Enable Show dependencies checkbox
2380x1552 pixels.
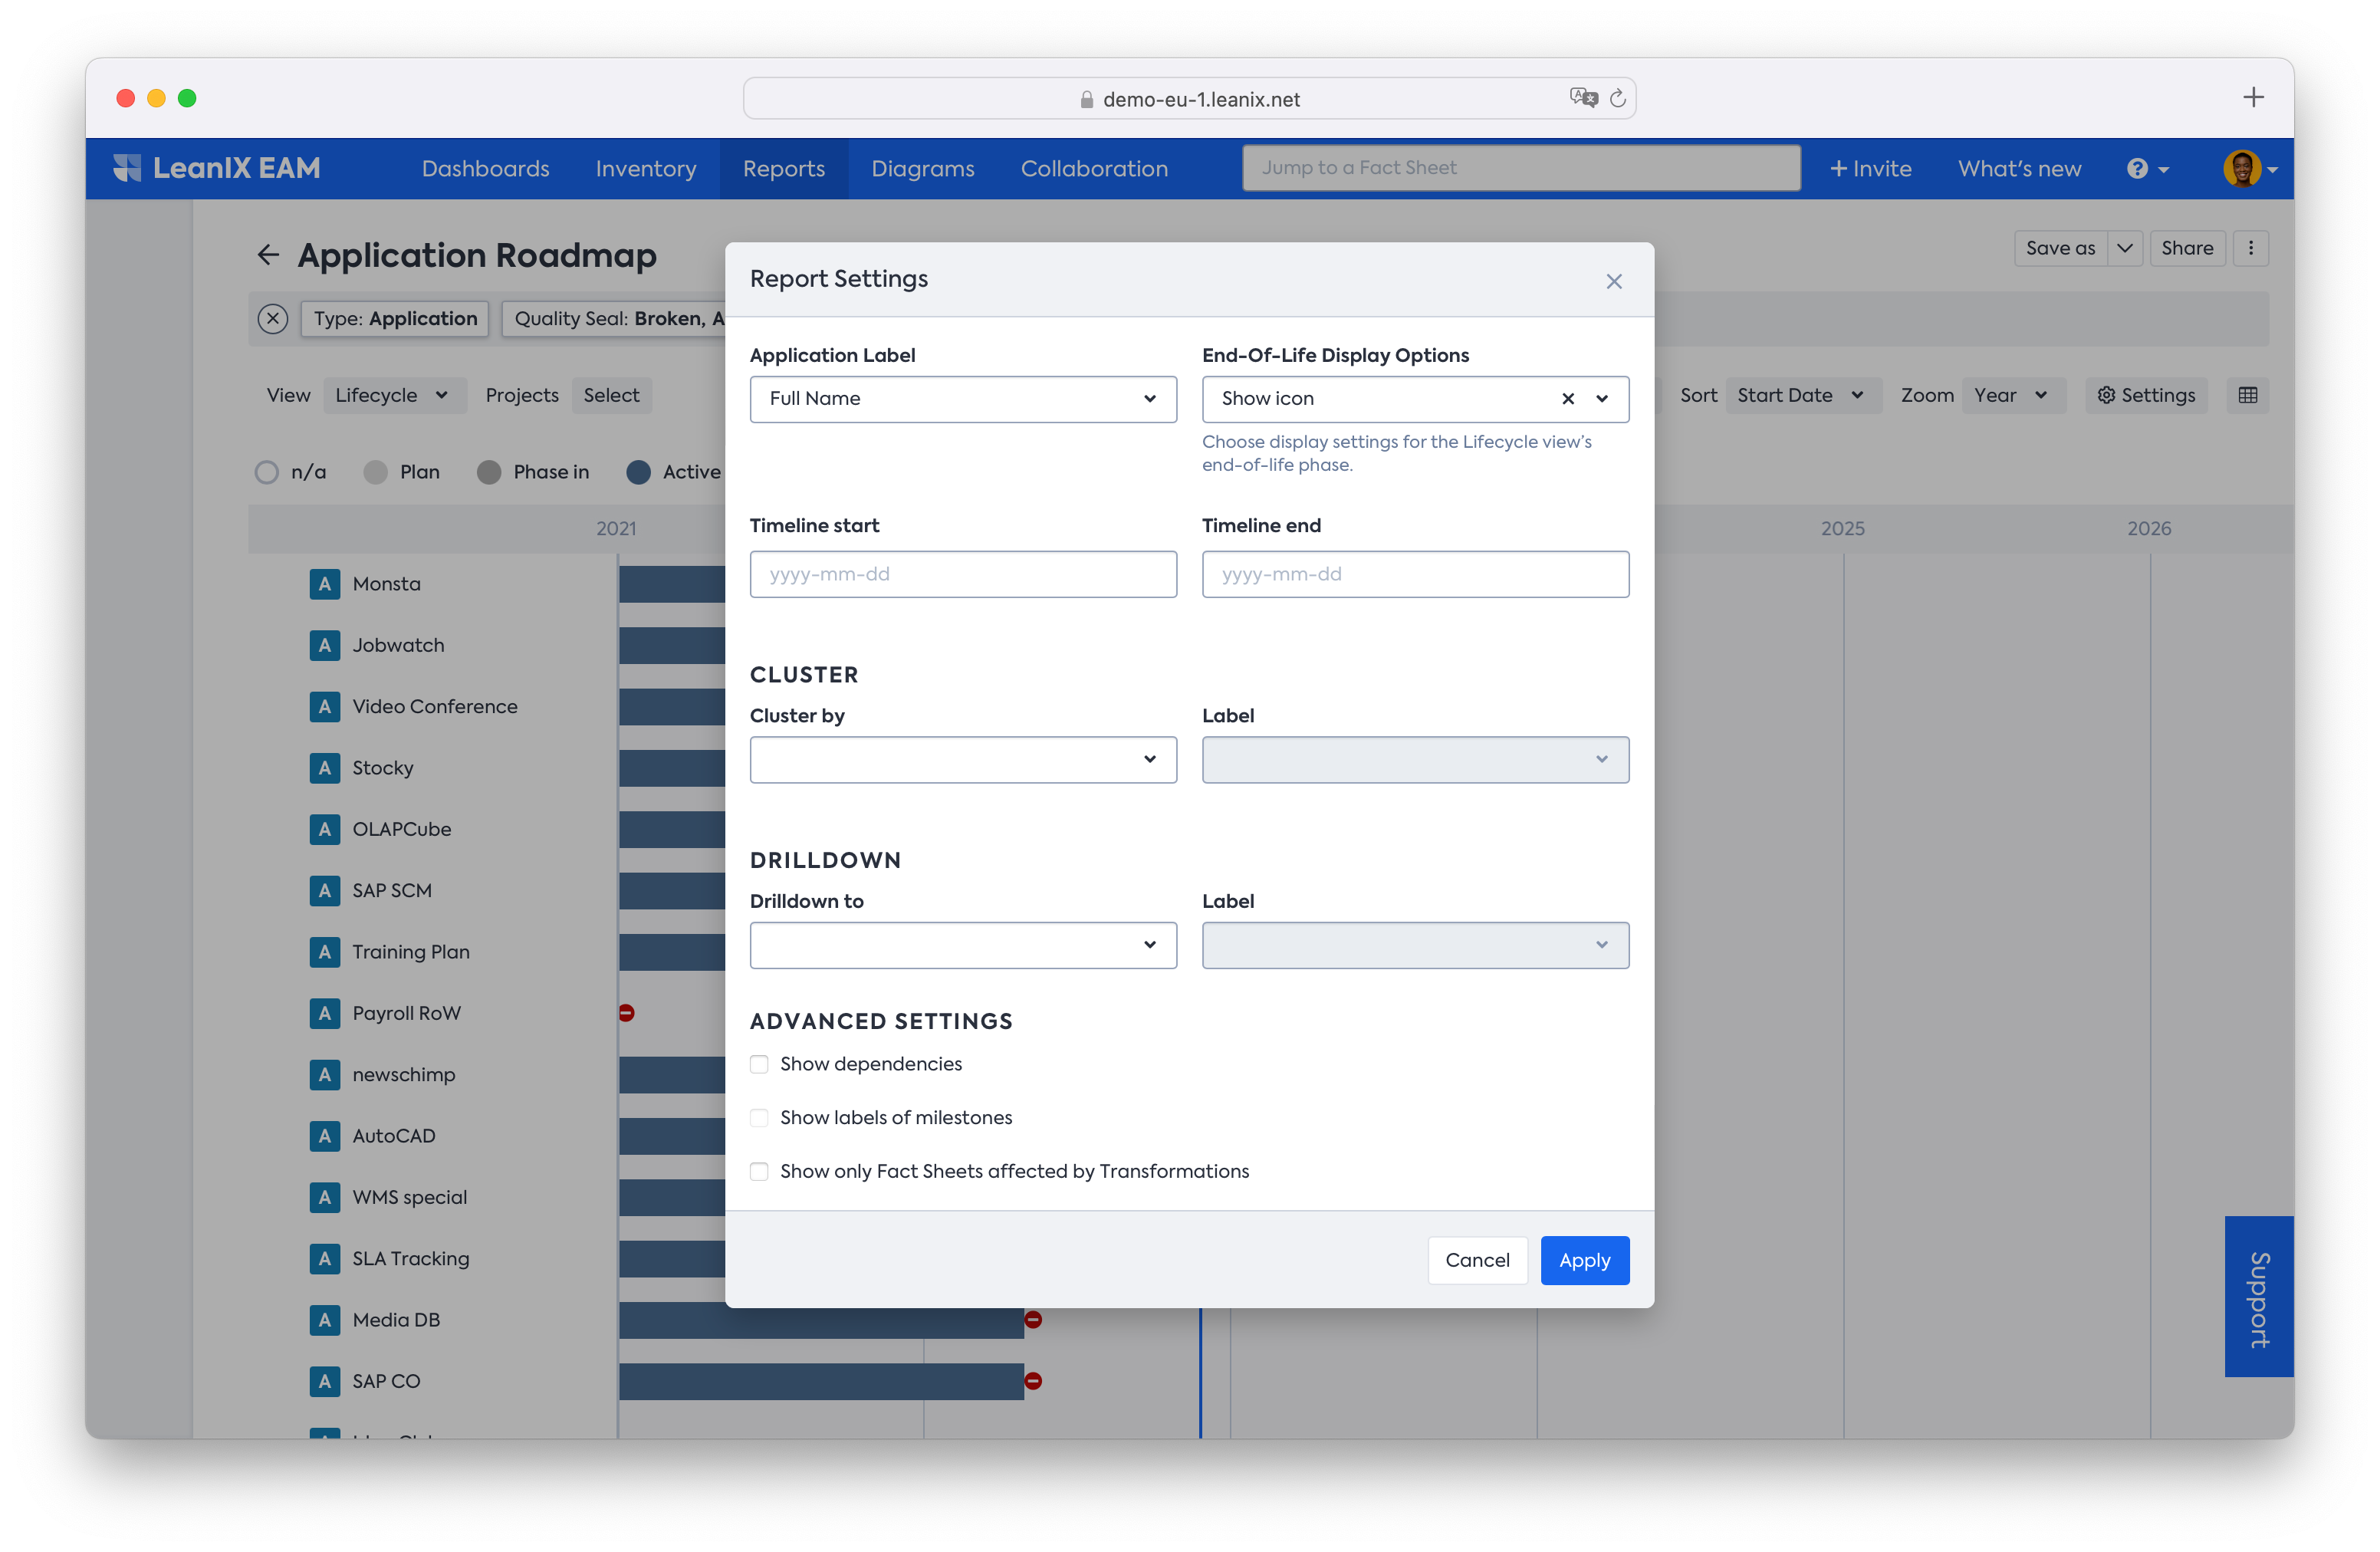[759, 1064]
